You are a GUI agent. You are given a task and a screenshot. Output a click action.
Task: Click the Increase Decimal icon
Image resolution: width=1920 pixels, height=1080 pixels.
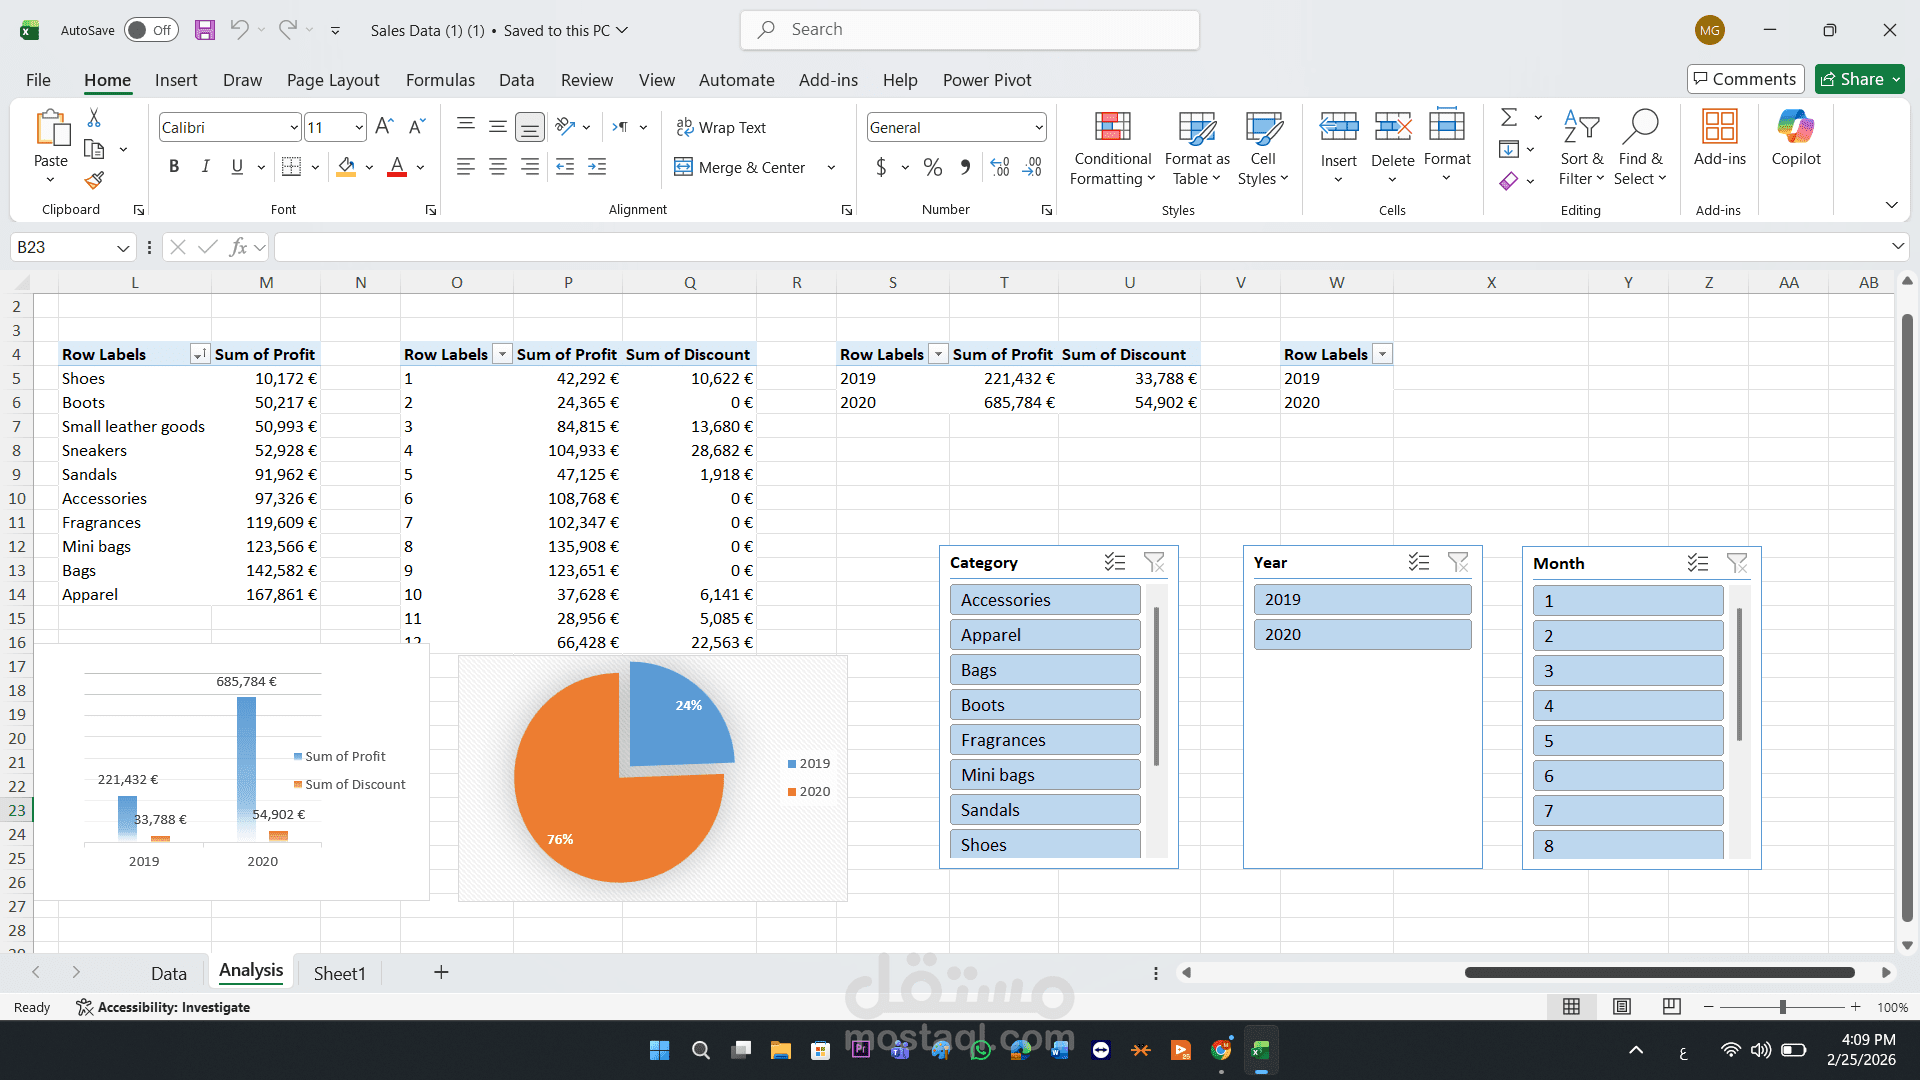999,167
